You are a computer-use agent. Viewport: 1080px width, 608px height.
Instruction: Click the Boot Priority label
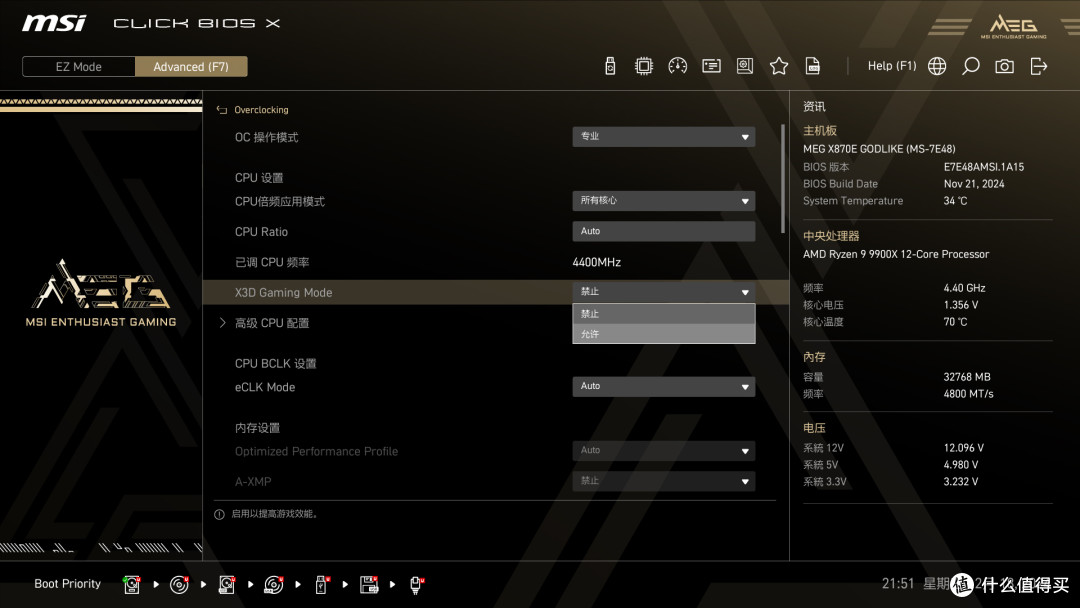pyautogui.click(x=68, y=584)
